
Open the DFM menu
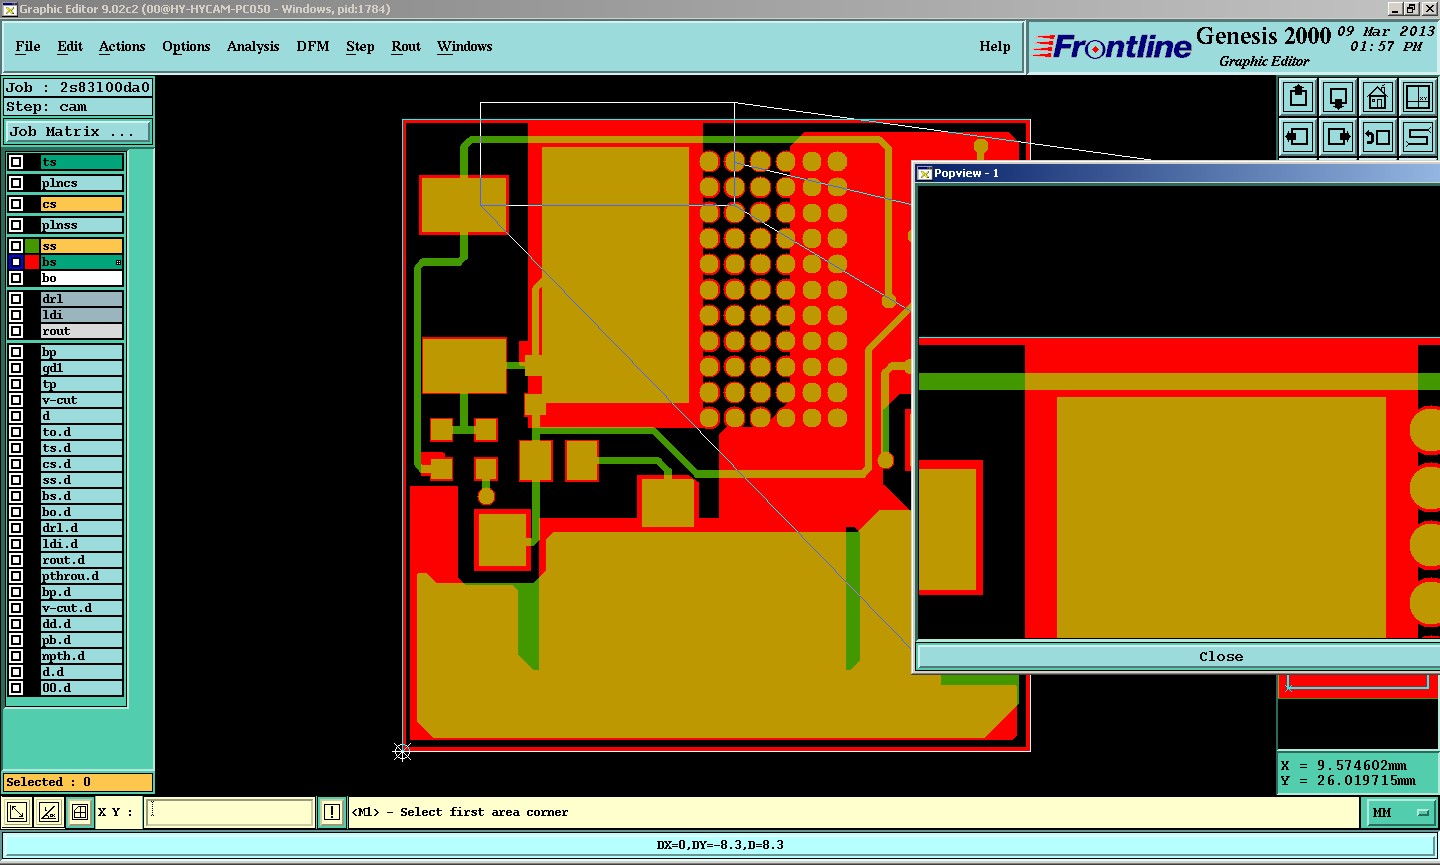coord(313,46)
